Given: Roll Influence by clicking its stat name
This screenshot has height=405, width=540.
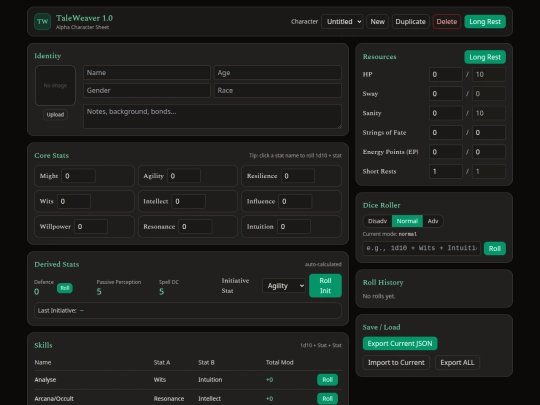Looking at the screenshot, I should pos(261,201).
